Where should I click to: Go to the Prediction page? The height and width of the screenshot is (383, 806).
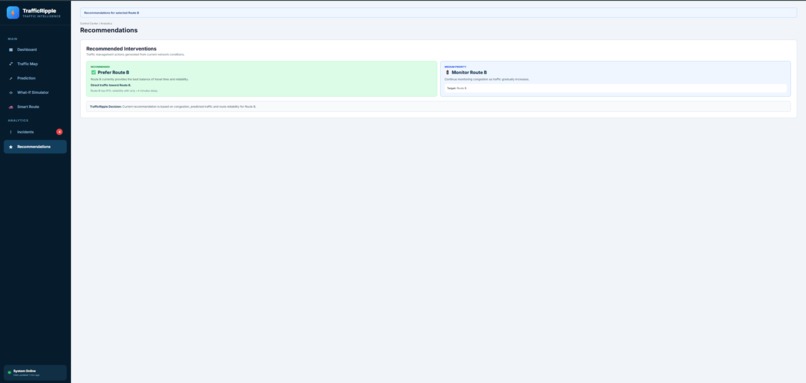(x=35, y=78)
